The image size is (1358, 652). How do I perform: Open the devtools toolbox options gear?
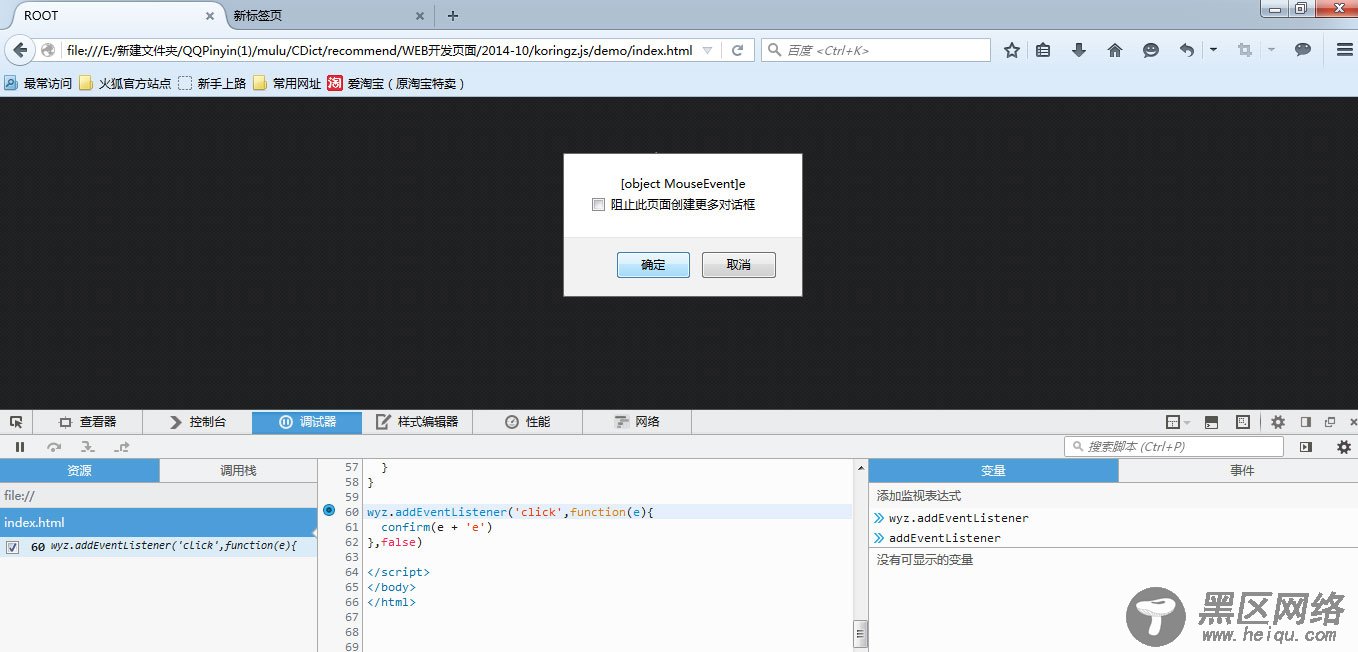coord(1278,422)
